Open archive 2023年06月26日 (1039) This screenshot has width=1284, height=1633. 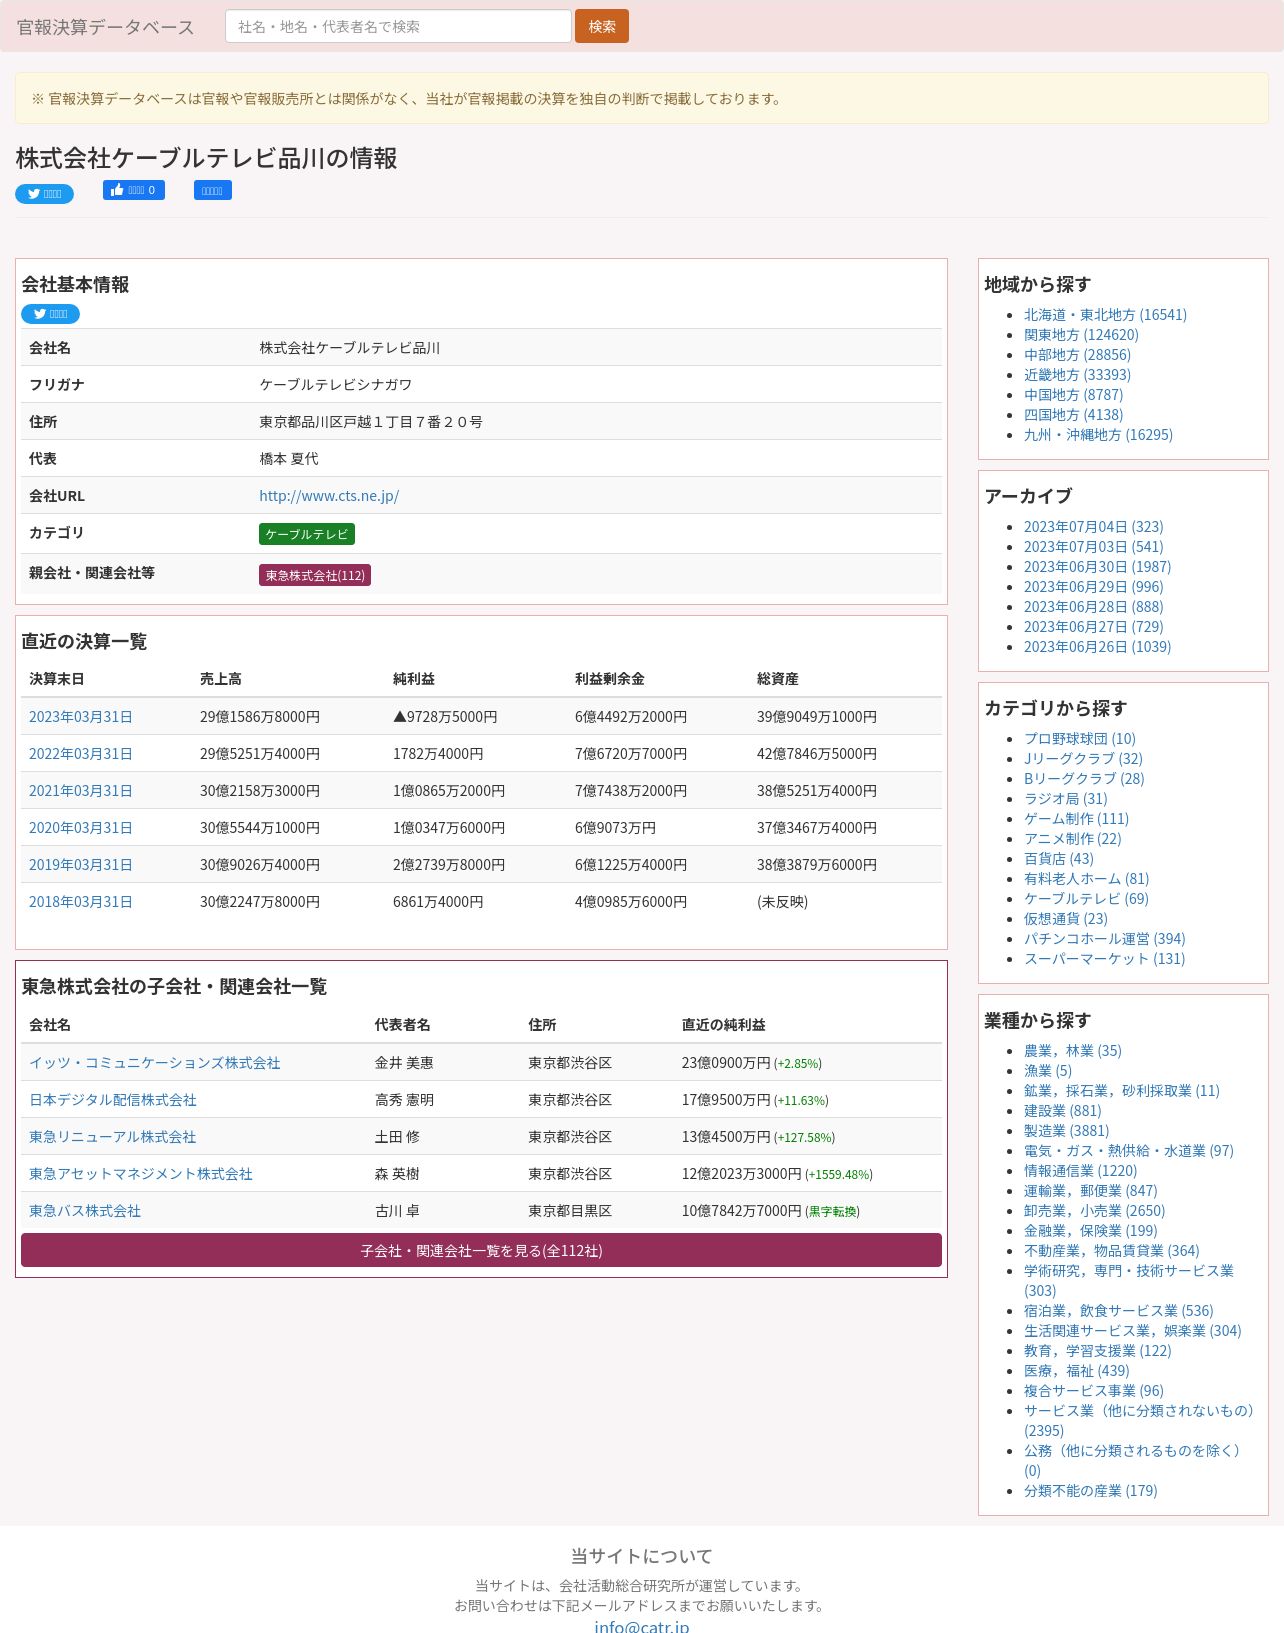[x=1097, y=647]
